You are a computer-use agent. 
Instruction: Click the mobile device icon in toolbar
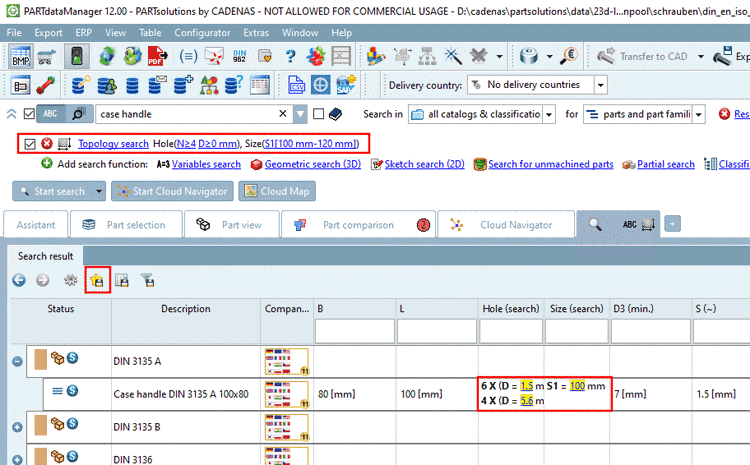coord(77,56)
